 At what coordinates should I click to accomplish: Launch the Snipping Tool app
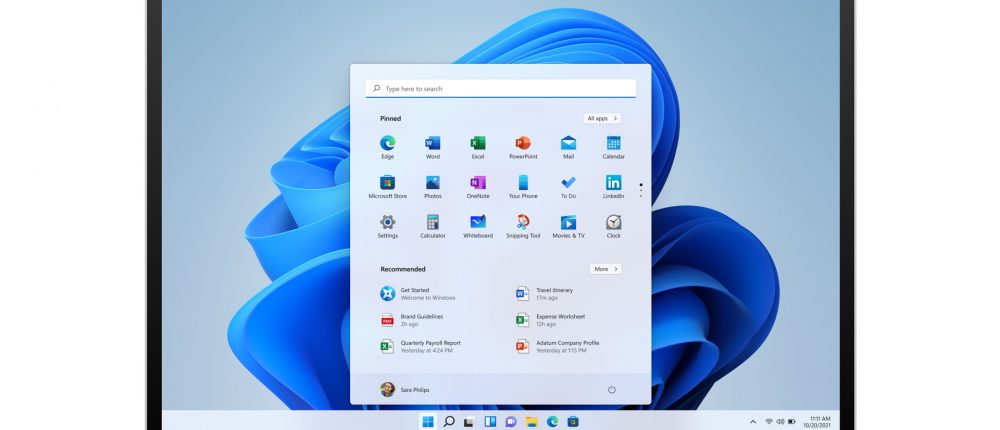523,223
